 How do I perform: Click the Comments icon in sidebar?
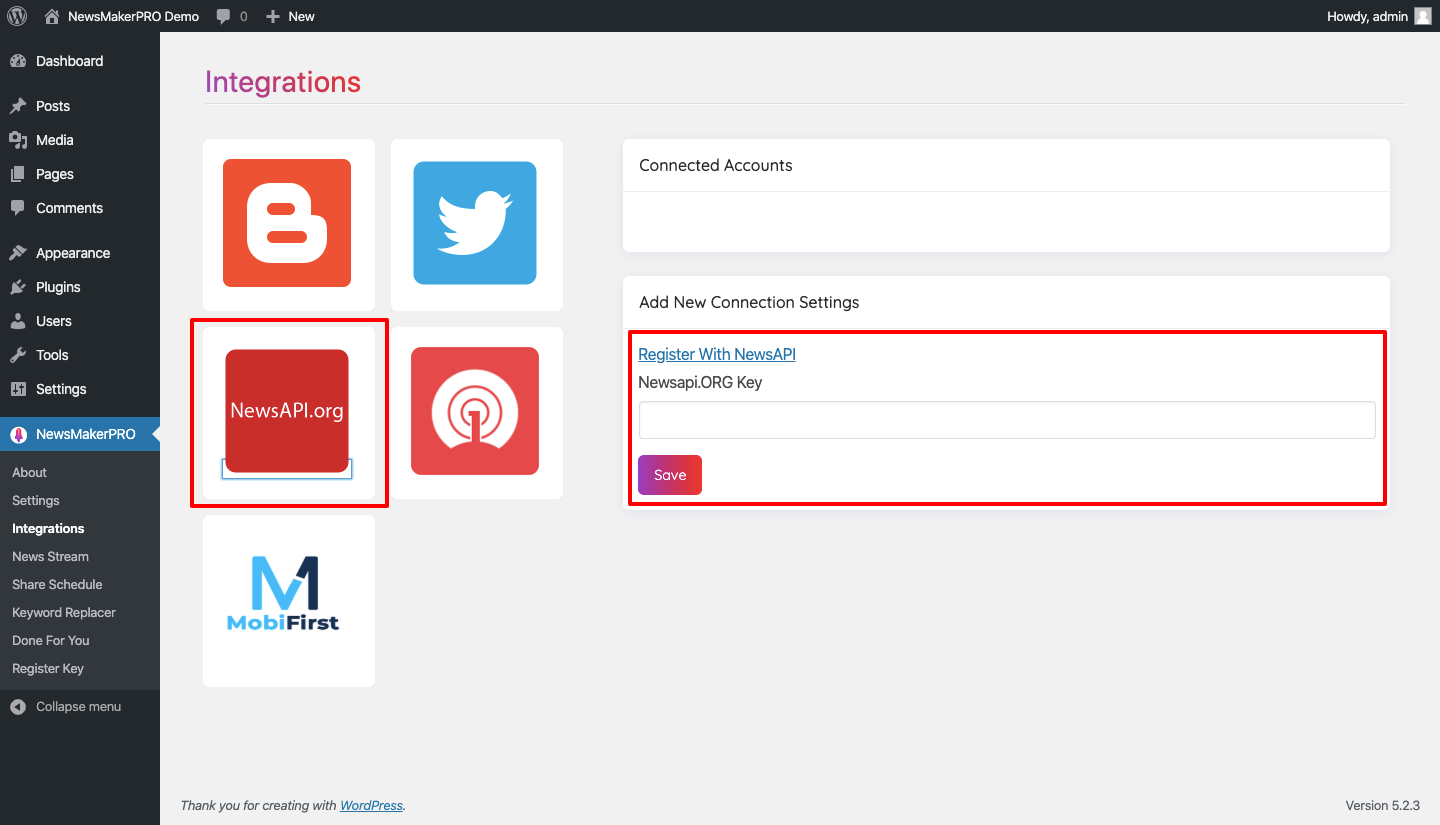coord(18,208)
